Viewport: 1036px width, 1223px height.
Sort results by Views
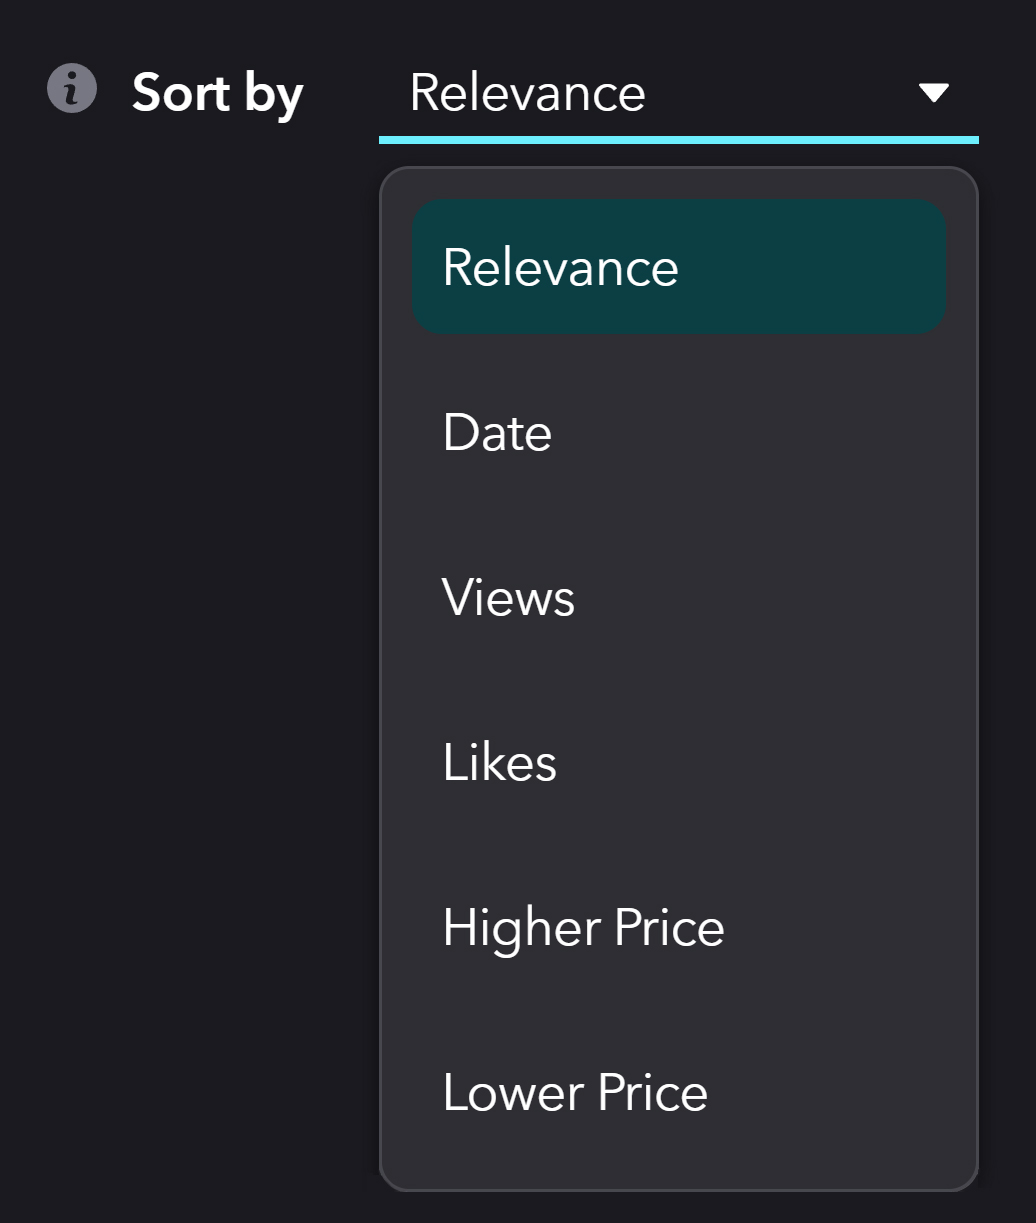point(679,597)
